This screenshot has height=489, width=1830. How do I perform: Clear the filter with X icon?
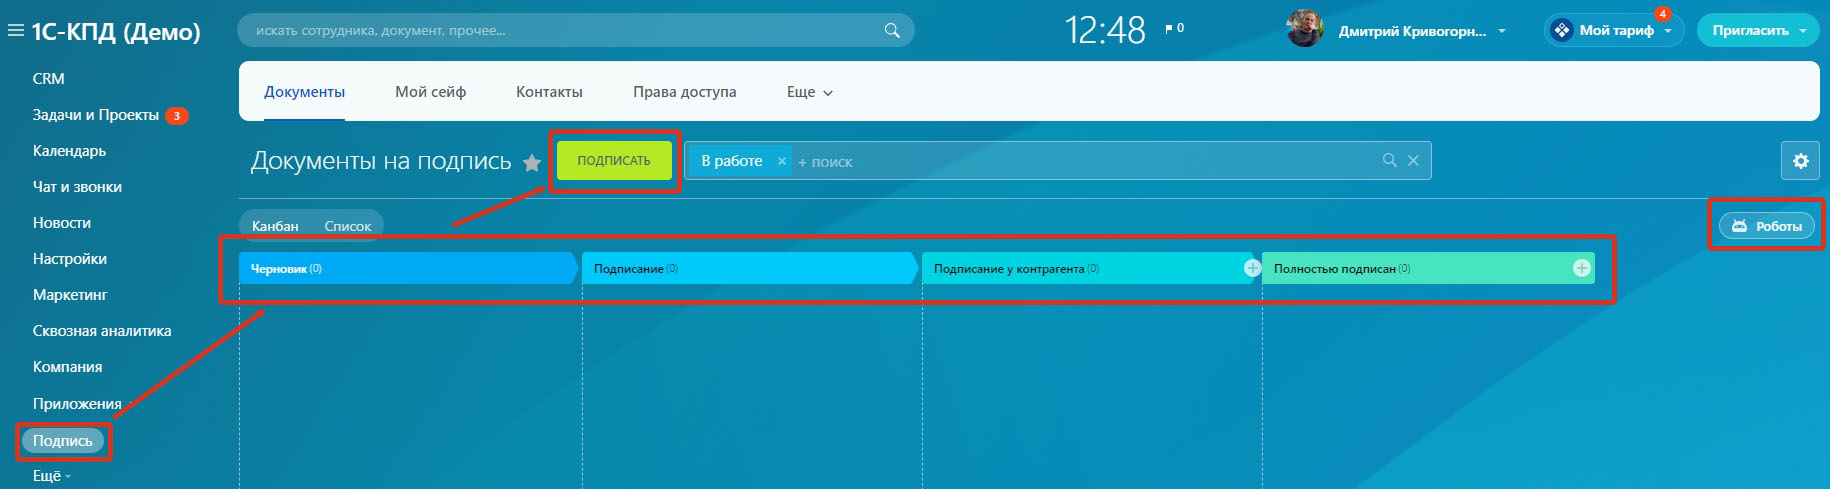(x=1413, y=160)
